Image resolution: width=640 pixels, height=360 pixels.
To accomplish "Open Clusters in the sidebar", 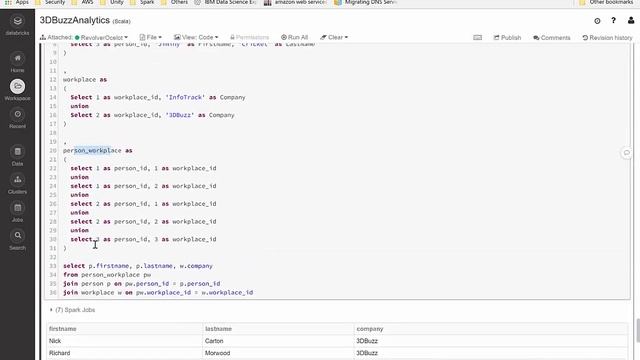I will point(17,184).
